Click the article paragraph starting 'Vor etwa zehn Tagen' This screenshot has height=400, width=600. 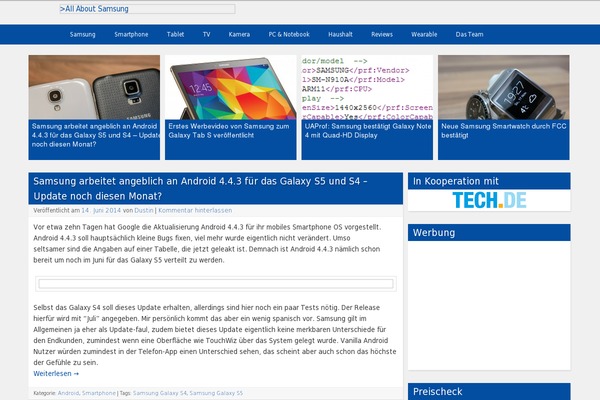click(x=207, y=243)
